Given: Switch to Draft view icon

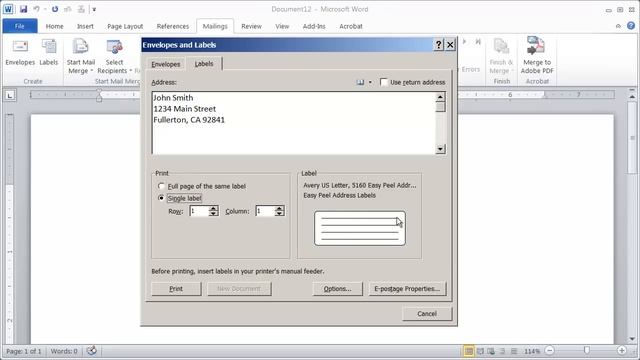Looking at the screenshot, I should coord(514,351).
